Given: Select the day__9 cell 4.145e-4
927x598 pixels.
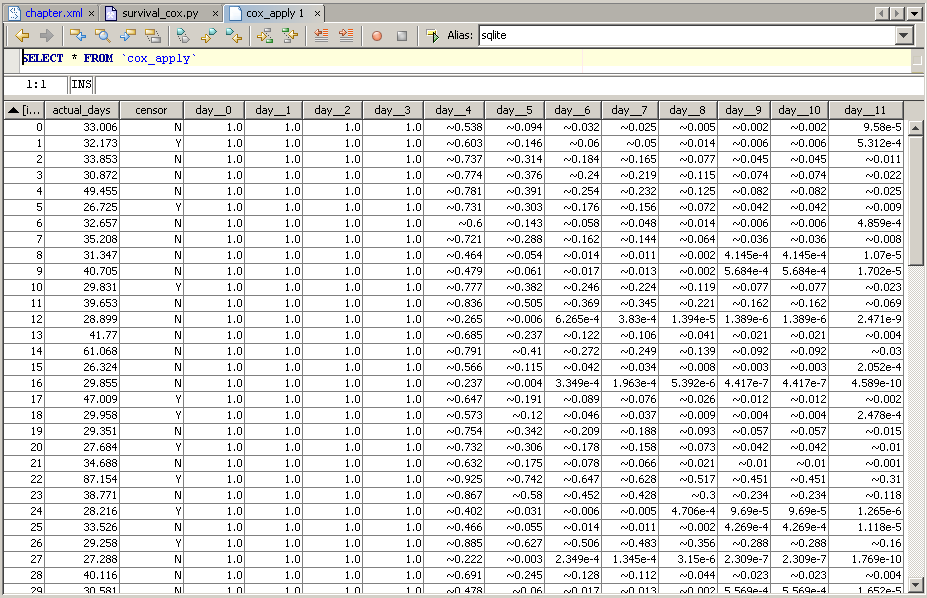Looking at the screenshot, I should pyautogui.click(x=744, y=255).
